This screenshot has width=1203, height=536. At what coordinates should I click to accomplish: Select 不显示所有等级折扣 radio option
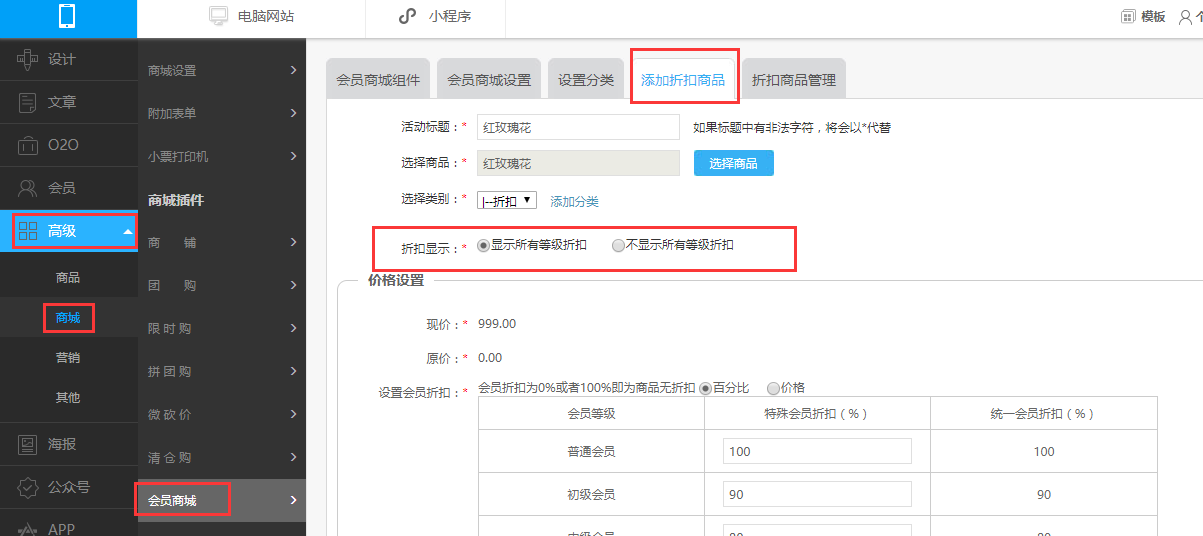[x=618, y=245]
